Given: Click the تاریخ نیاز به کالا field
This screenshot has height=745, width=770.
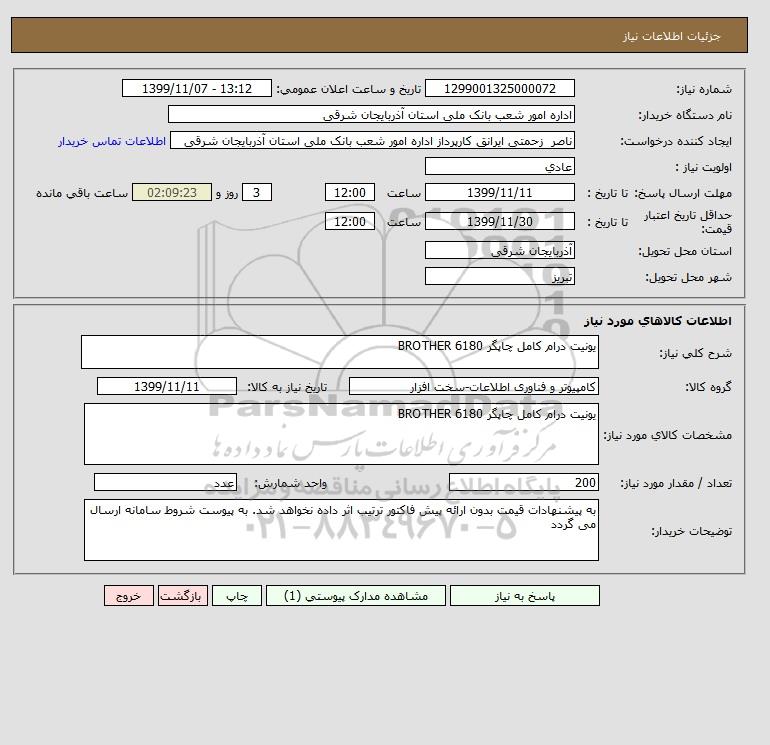Looking at the screenshot, I should (167, 386).
